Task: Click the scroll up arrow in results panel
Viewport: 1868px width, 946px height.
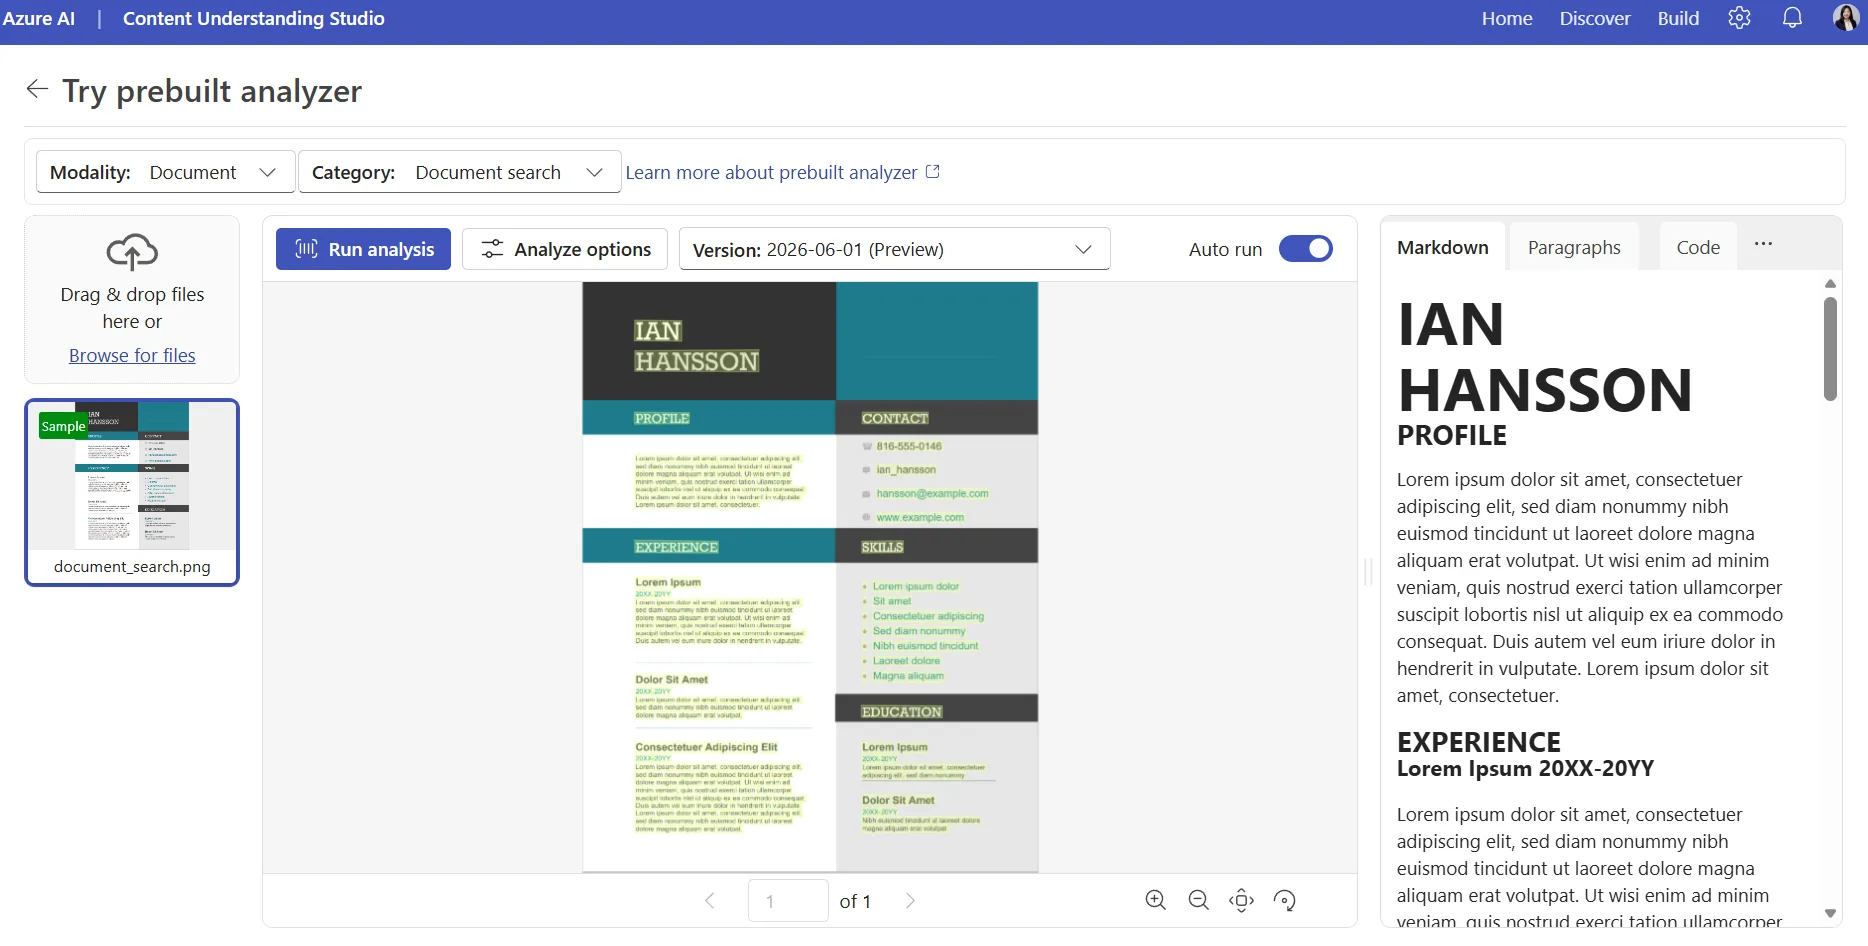Action: 1830,284
